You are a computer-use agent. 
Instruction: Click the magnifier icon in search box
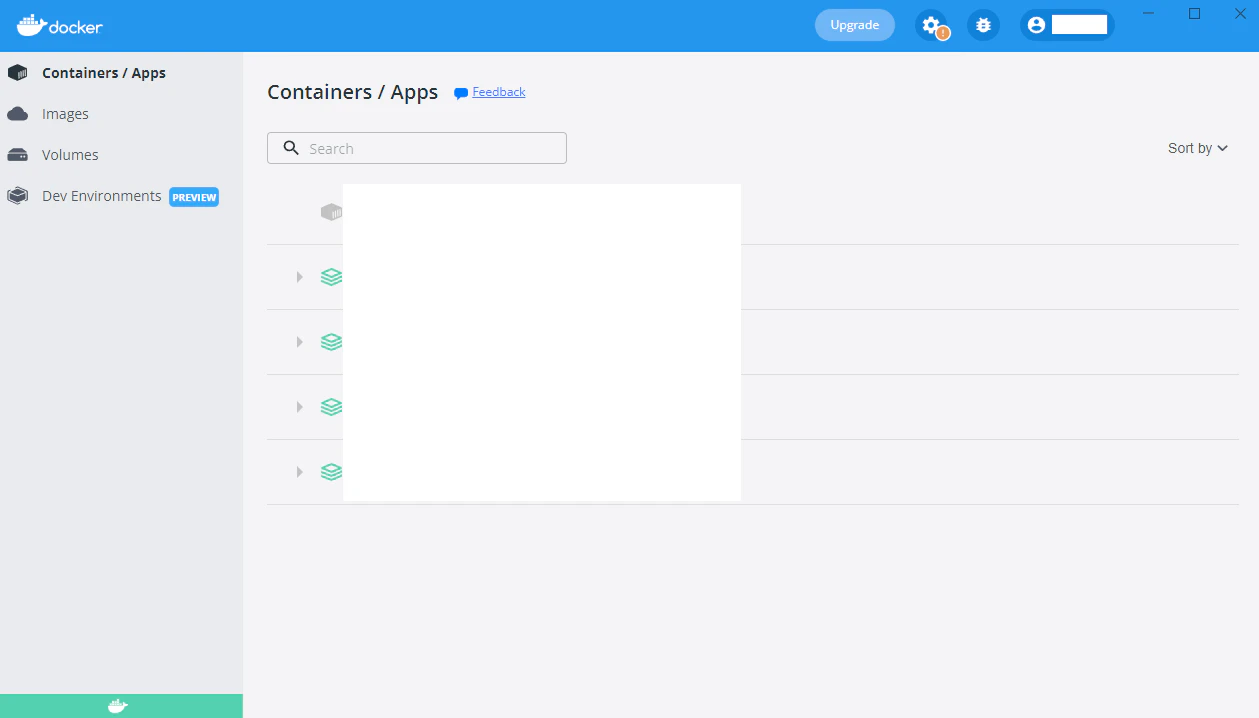tap(291, 148)
